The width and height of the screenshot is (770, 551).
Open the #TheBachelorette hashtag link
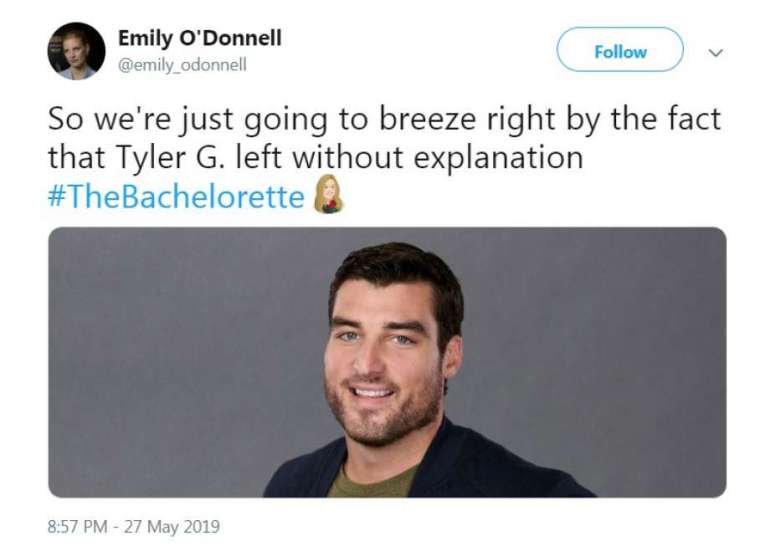point(175,196)
